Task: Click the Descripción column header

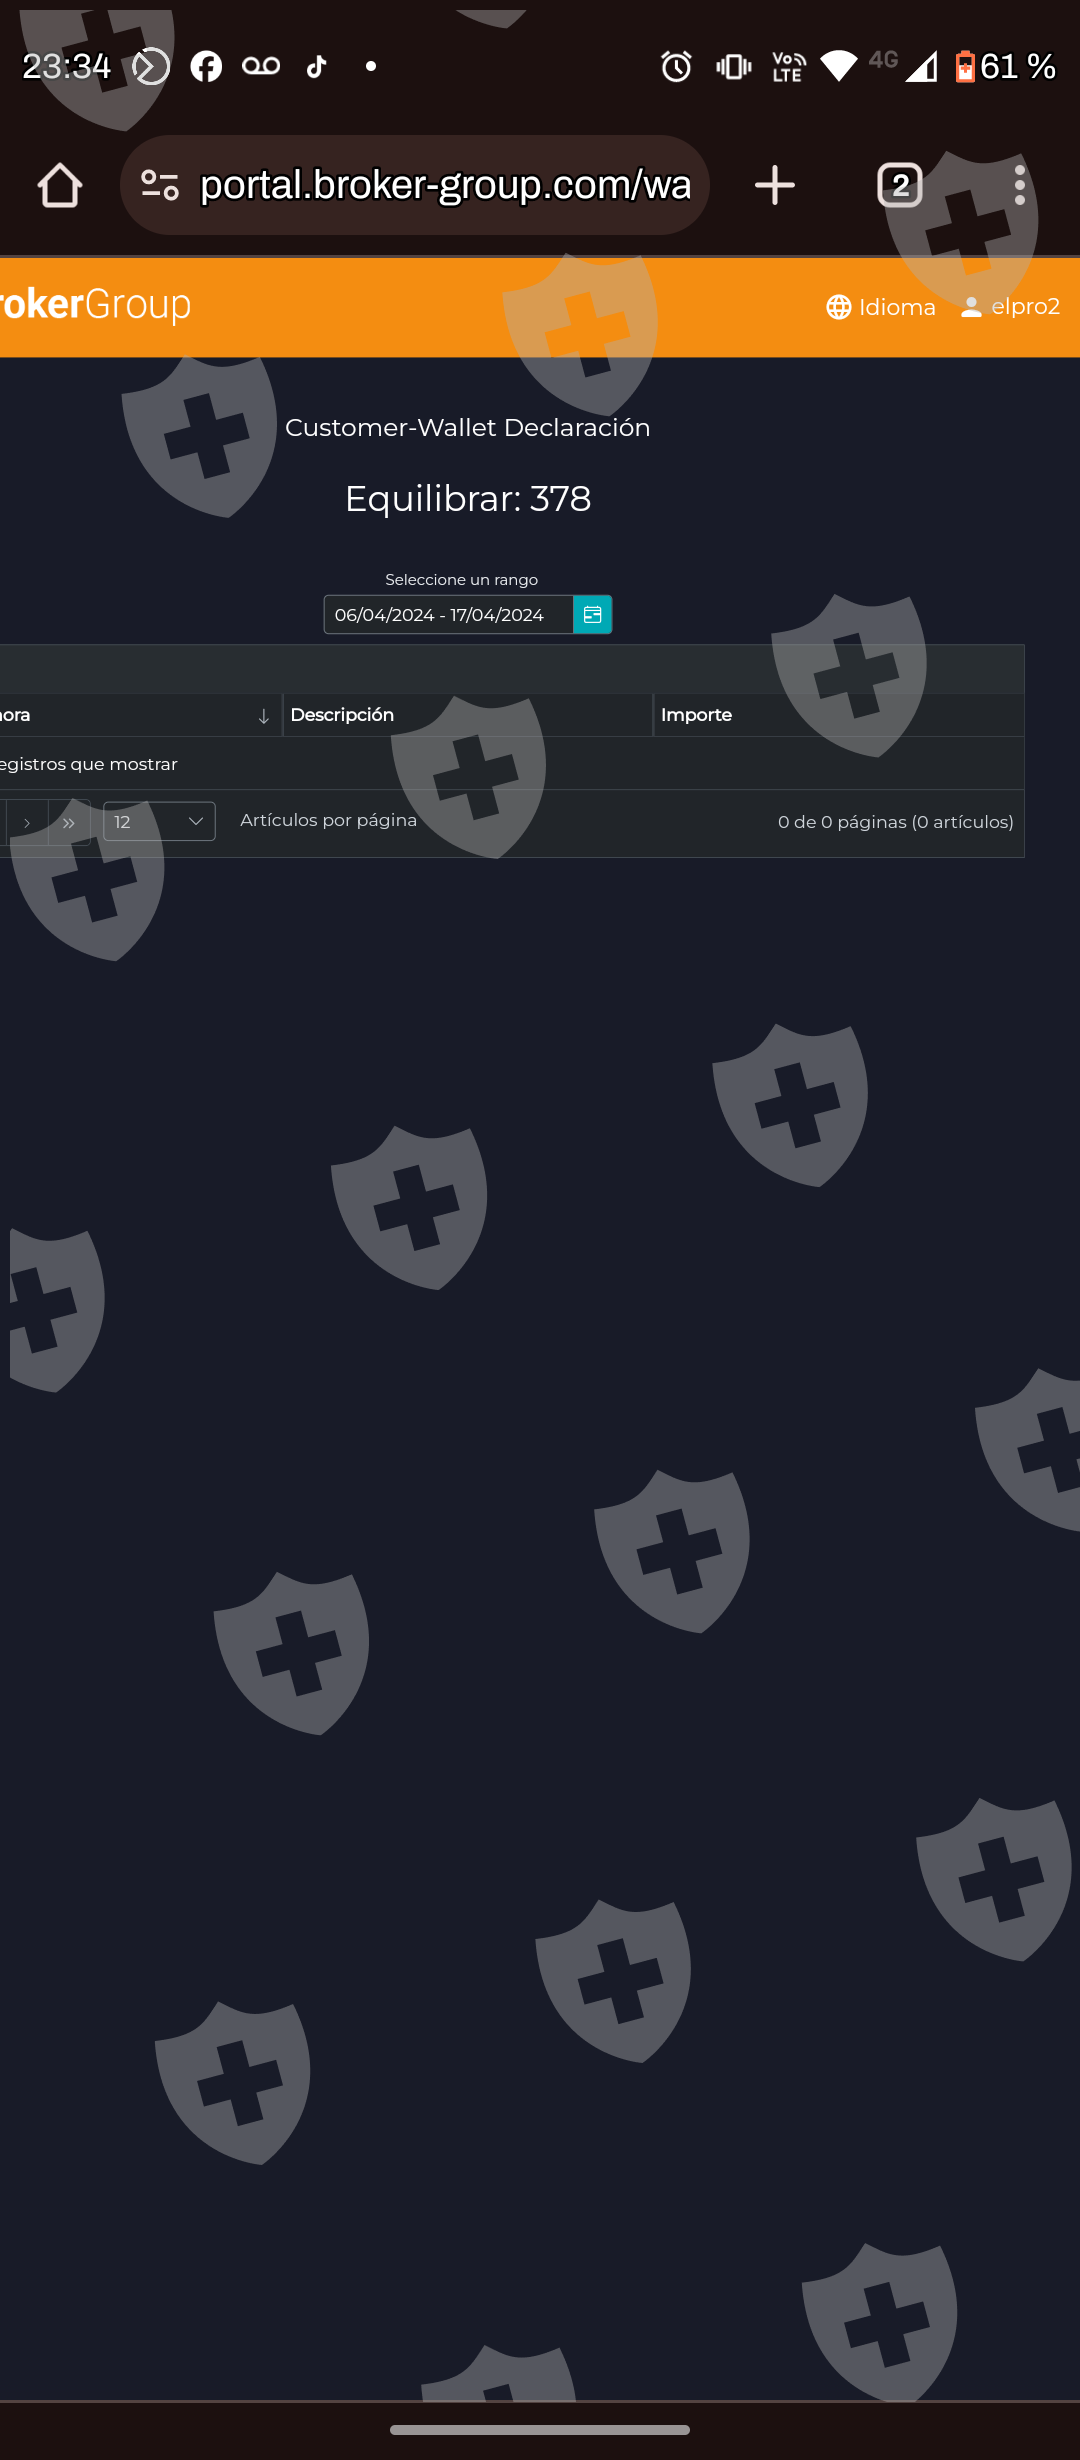Action: [x=342, y=715]
